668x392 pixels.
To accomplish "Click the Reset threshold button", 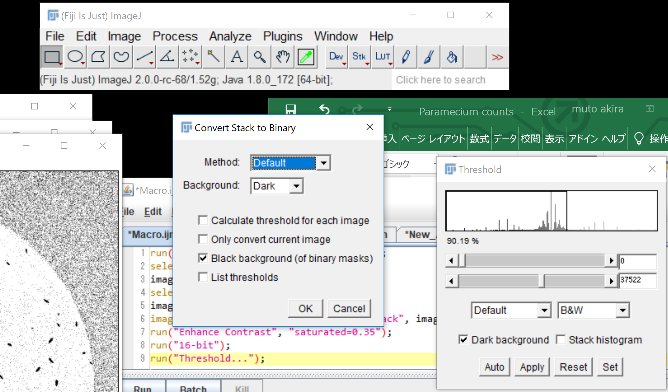I will pyautogui.click(x=573, y=367).
